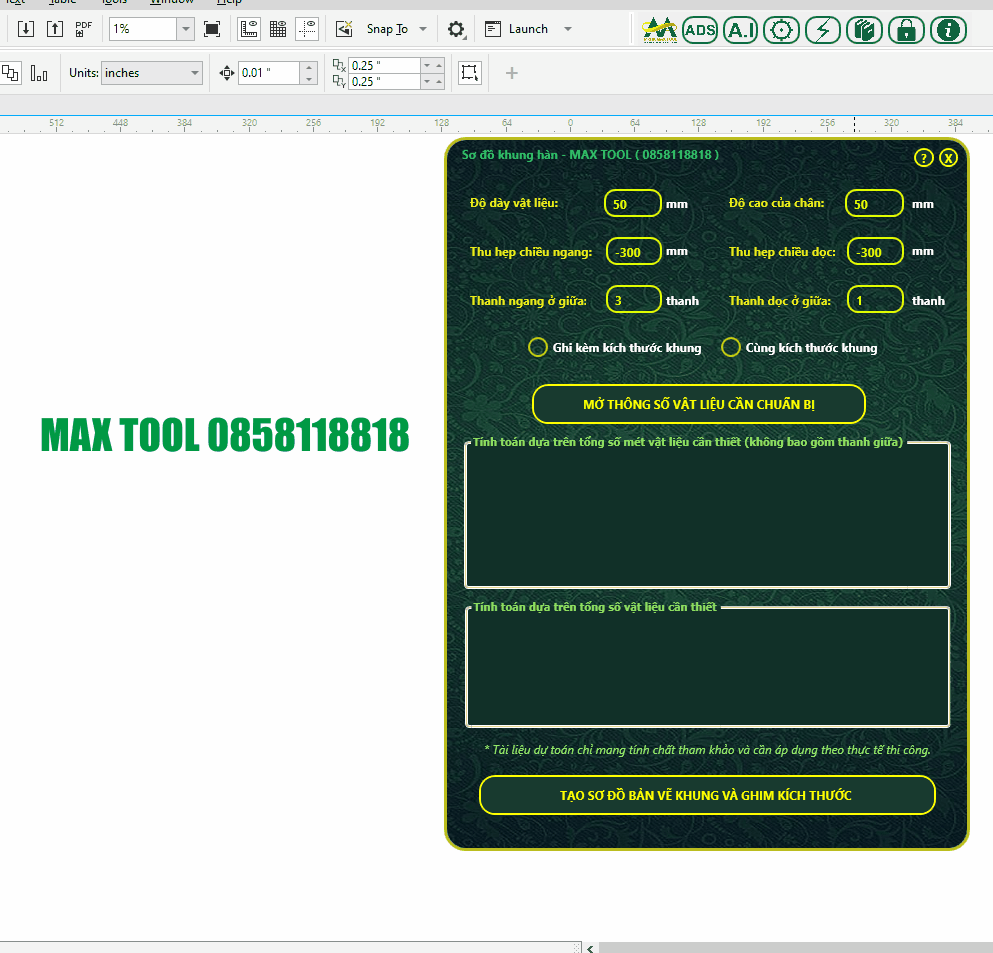Click the Publish to PDF icon
This screenshot has width=993, height=953.
click(x=84, y=29)
